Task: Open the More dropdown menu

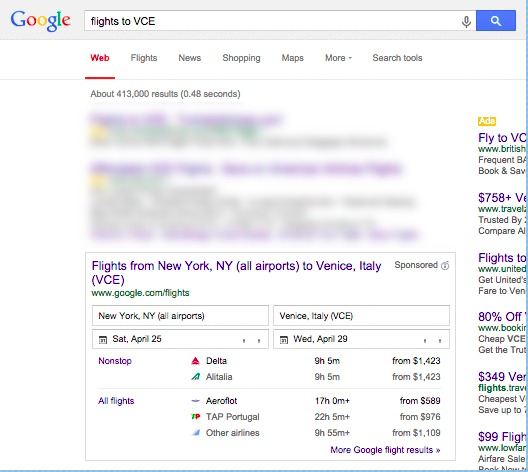Action: [338, 58]
